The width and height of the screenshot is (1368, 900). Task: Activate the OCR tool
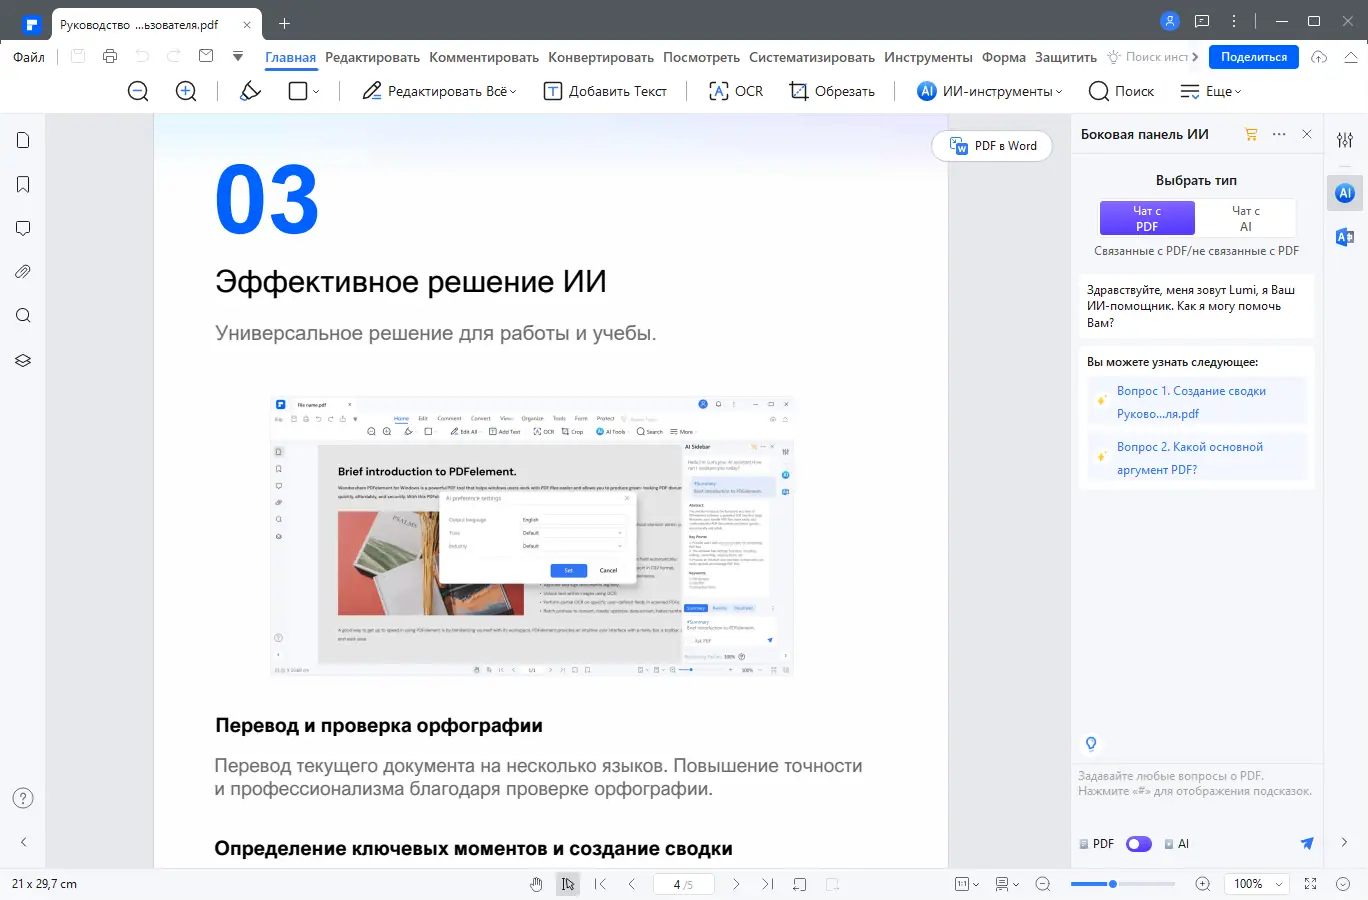[735, 91]
